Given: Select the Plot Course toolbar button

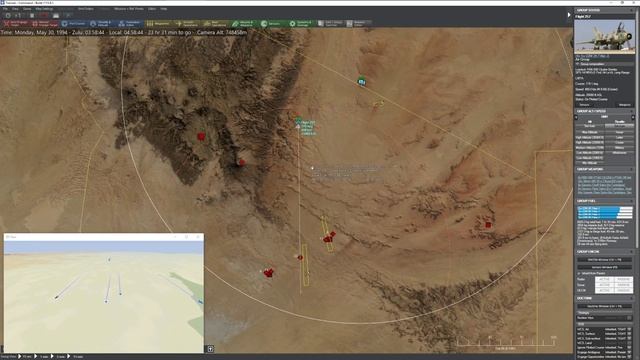Looking at the screenshot, I should (x=73, y=24).
